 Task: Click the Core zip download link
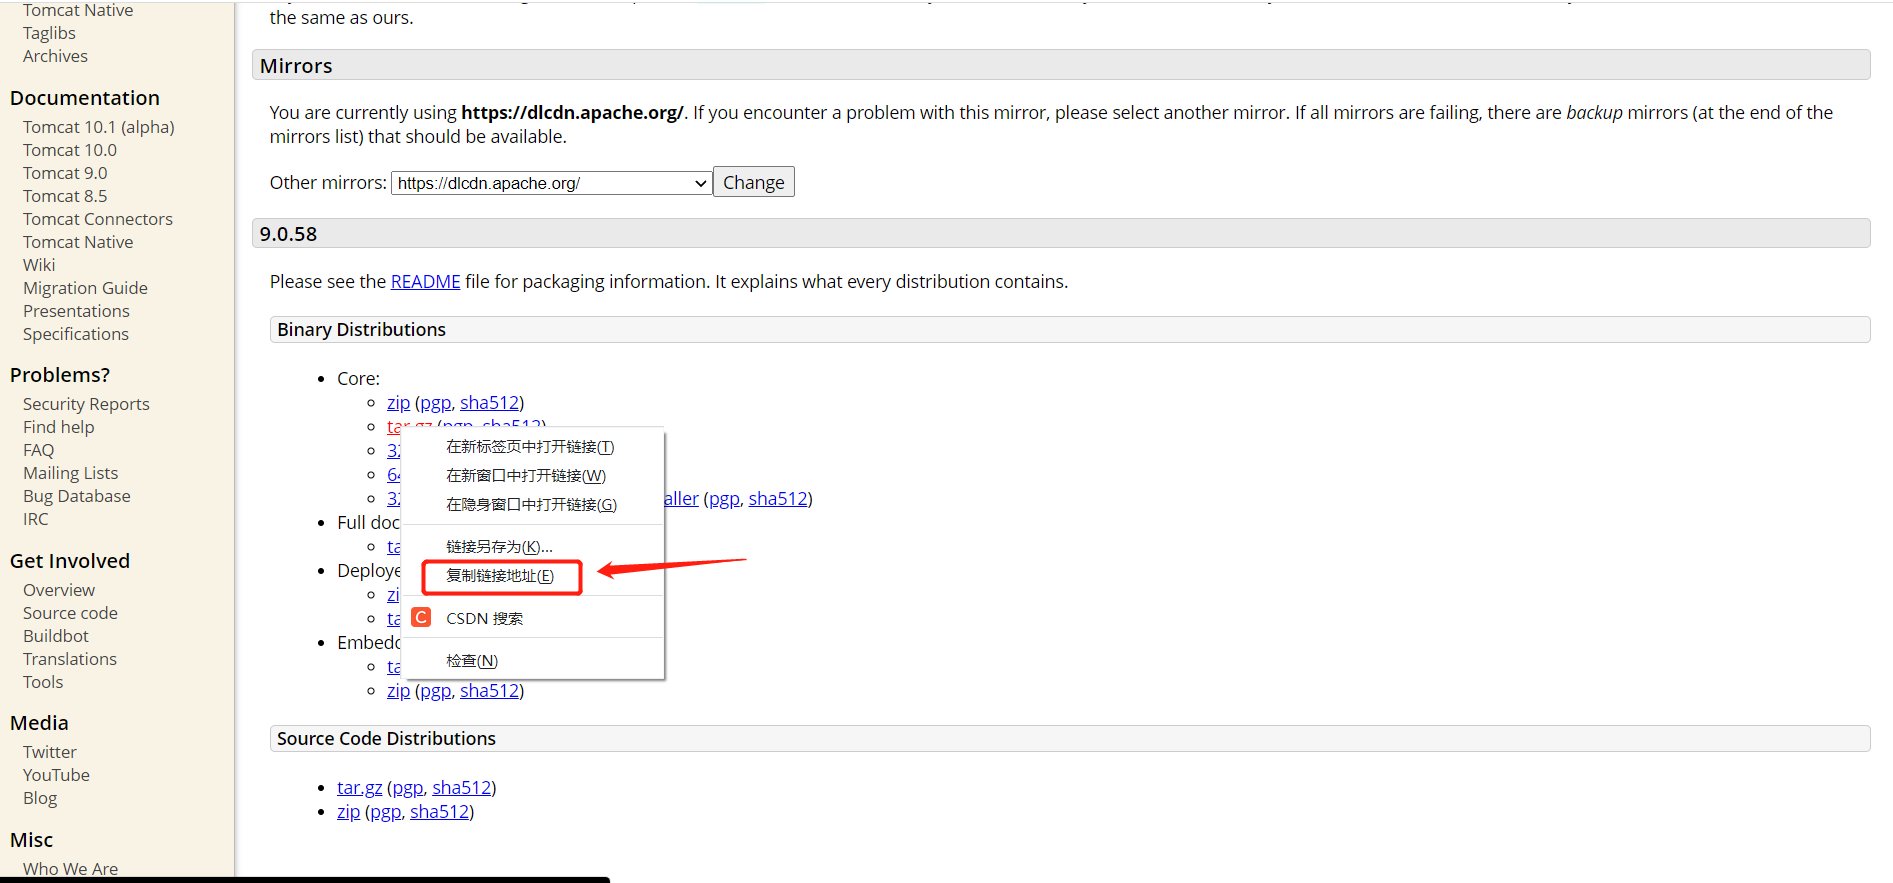click(398, 403)
